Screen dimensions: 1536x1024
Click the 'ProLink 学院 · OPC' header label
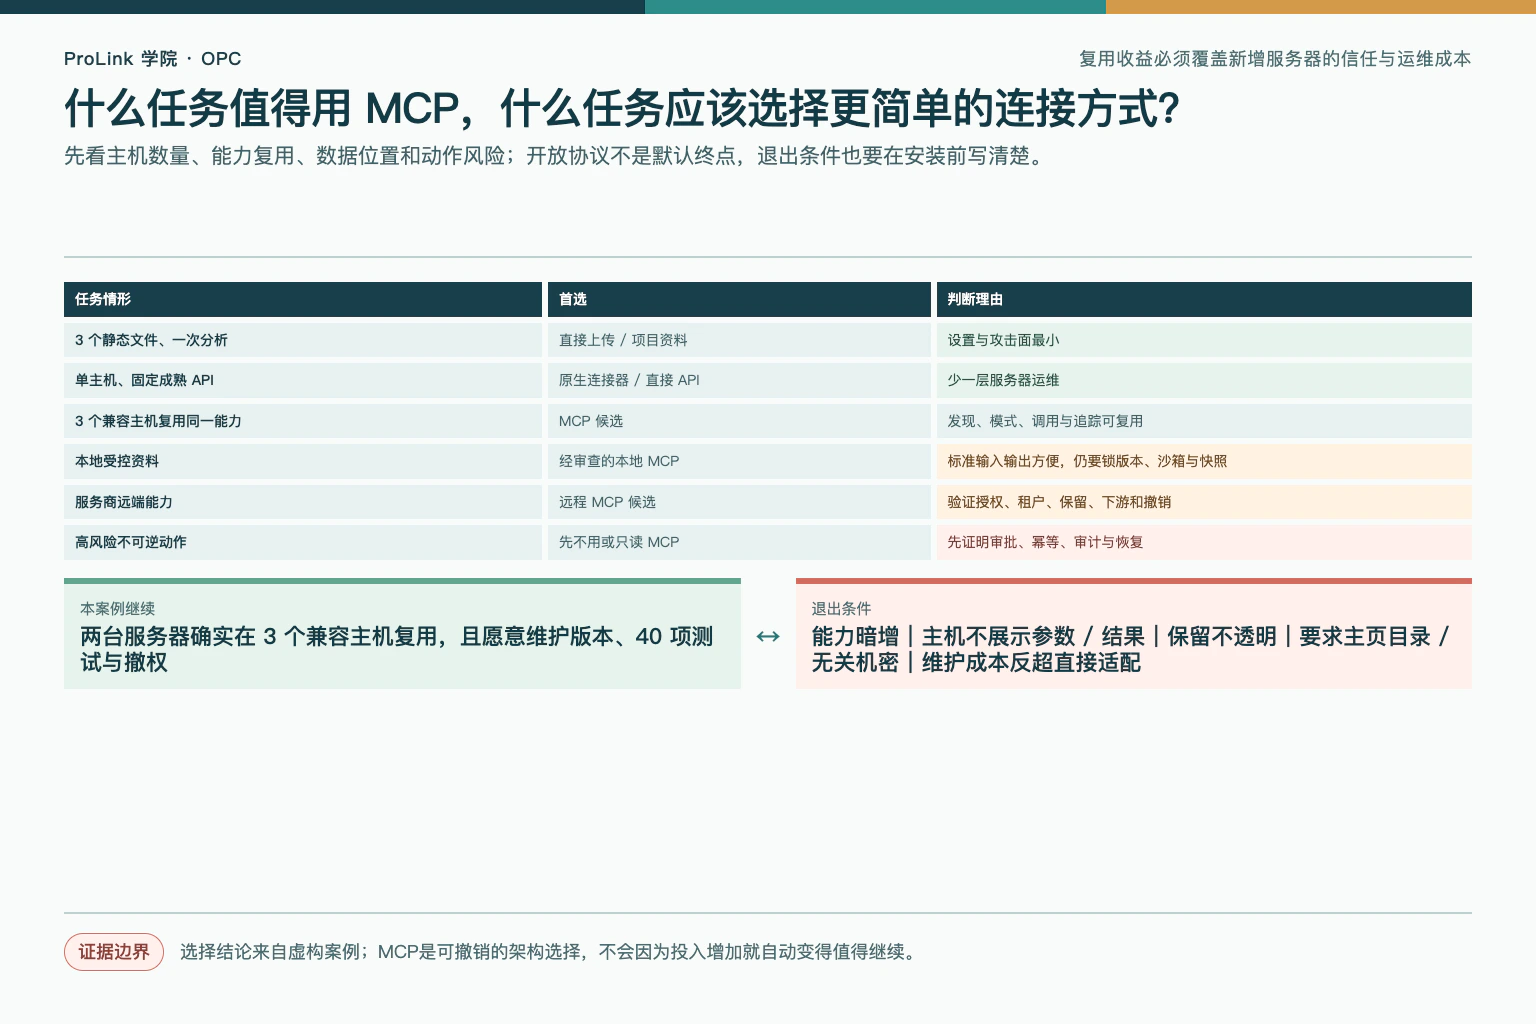point(152,59)
